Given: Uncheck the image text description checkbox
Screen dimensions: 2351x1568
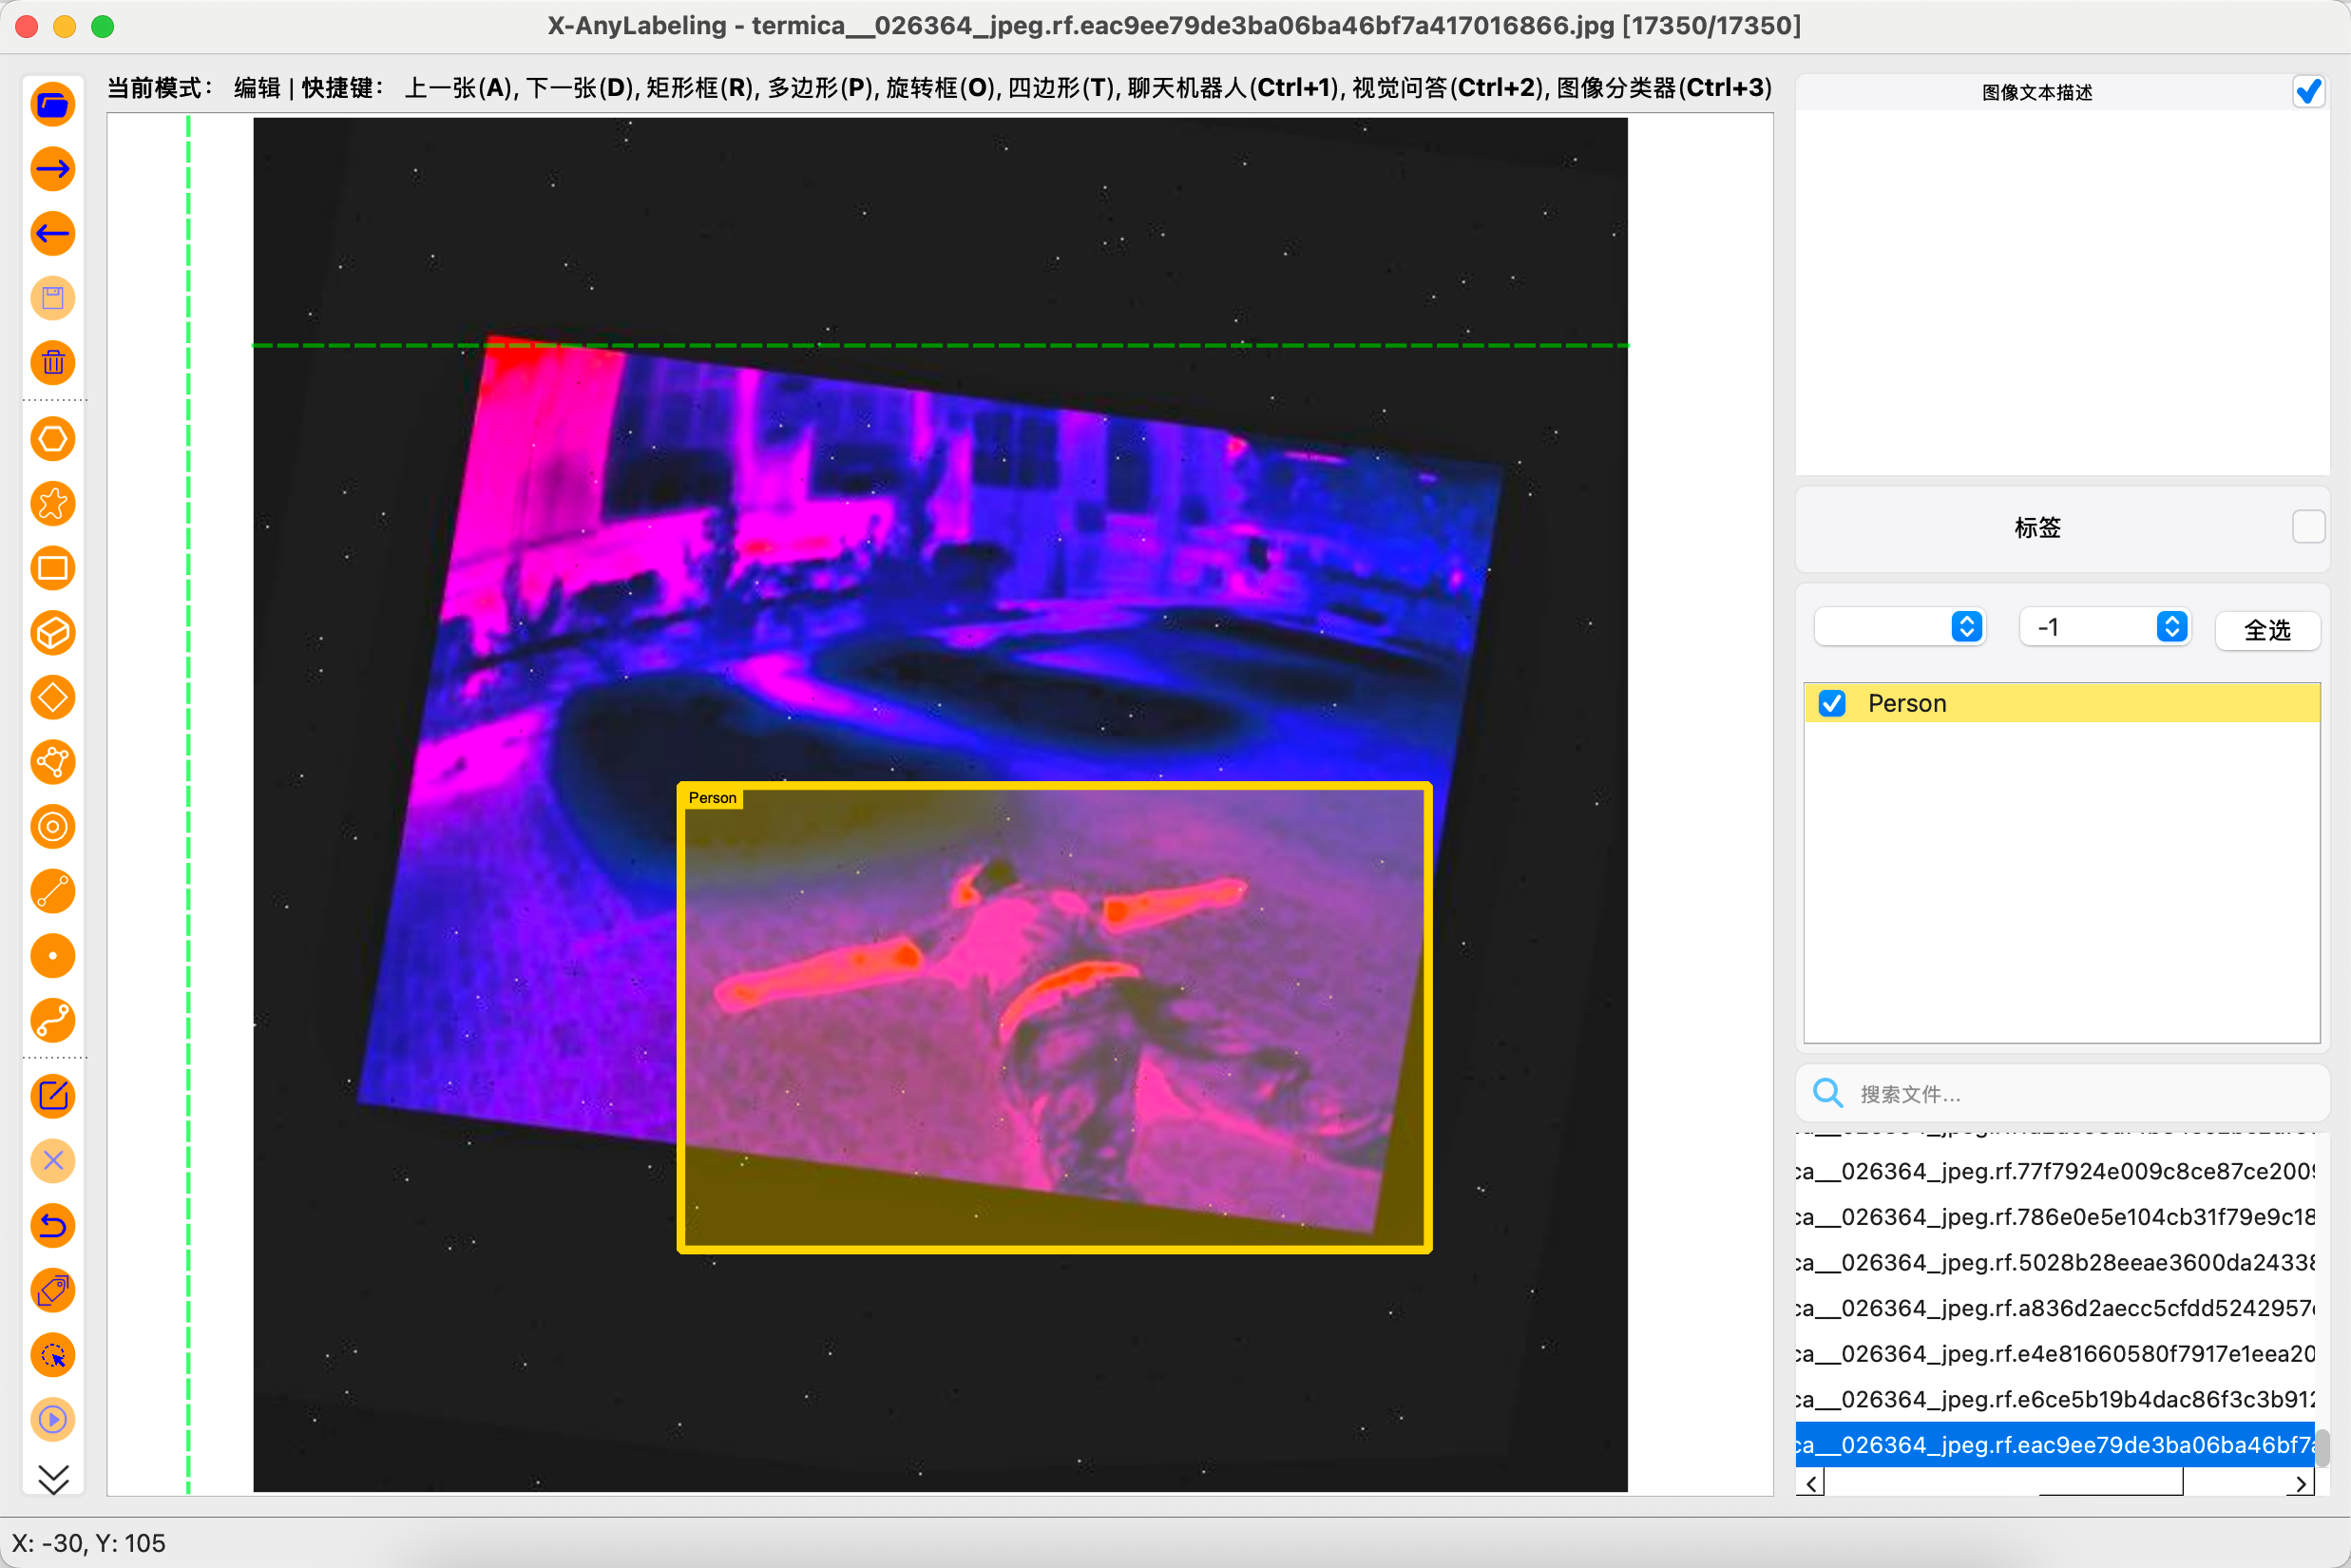Looking at the screenshot, I should coord(2308,92).
